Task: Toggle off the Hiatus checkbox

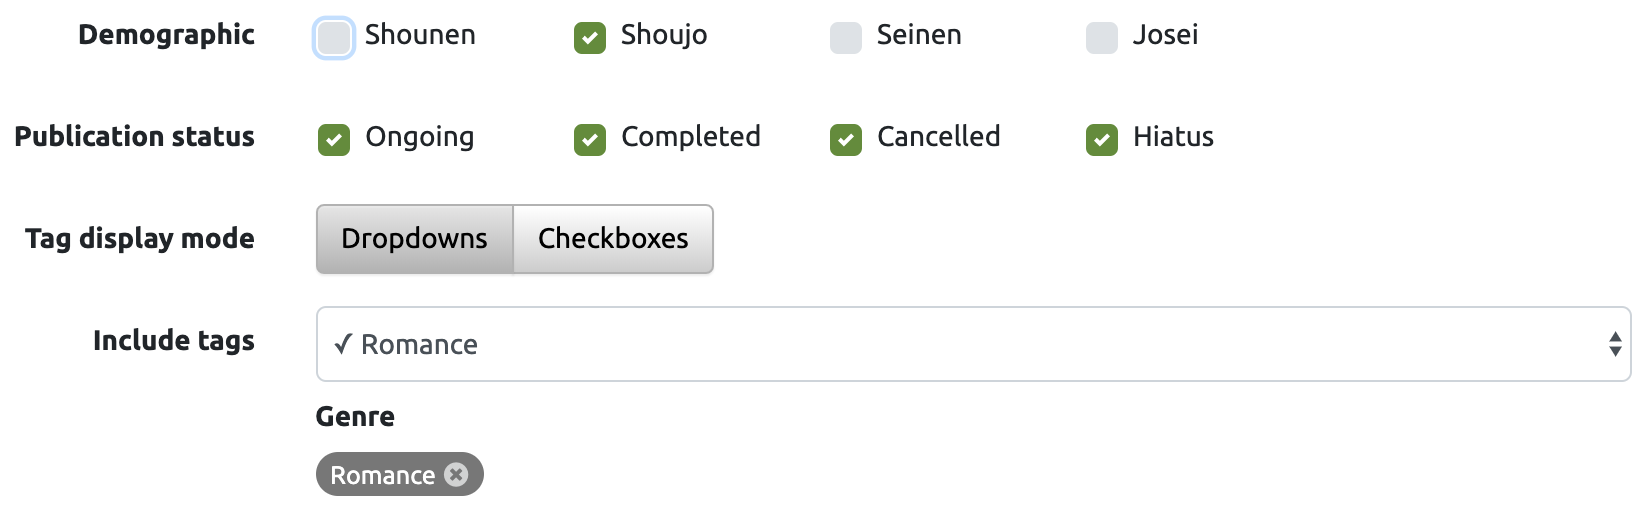Action: click(1102, 140)
